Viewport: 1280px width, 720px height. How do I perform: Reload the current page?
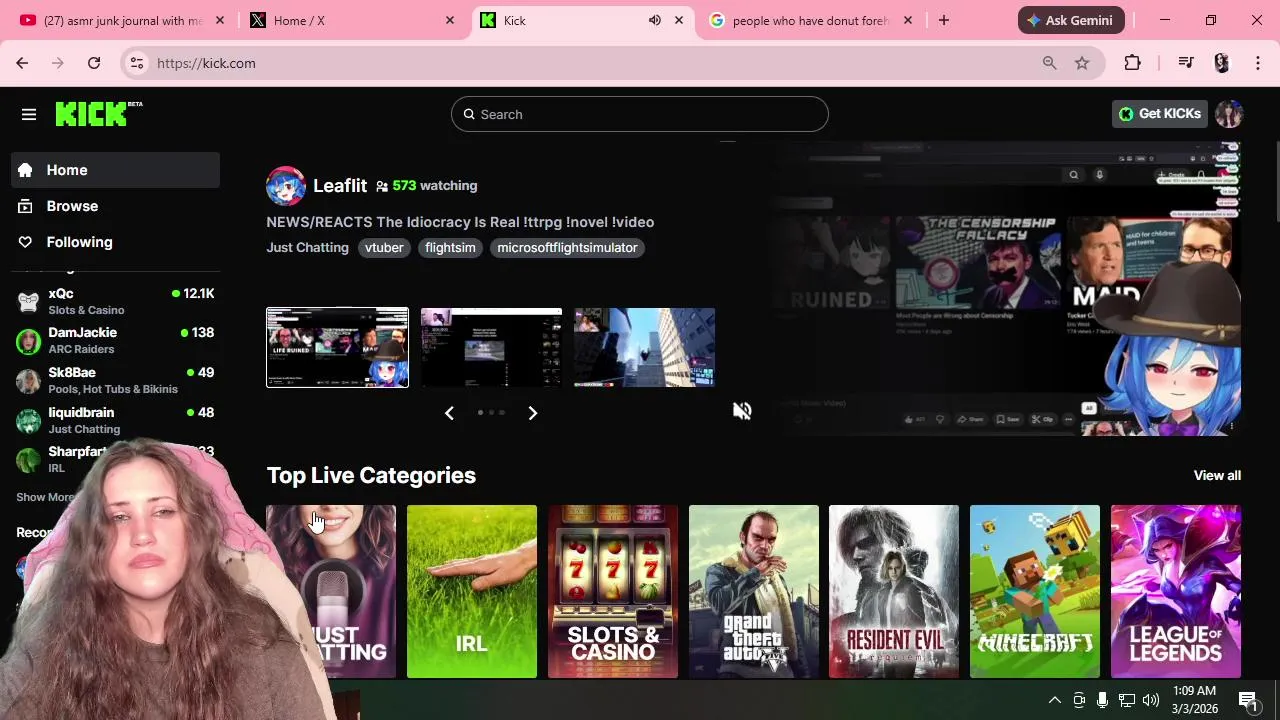coord(94,63)
